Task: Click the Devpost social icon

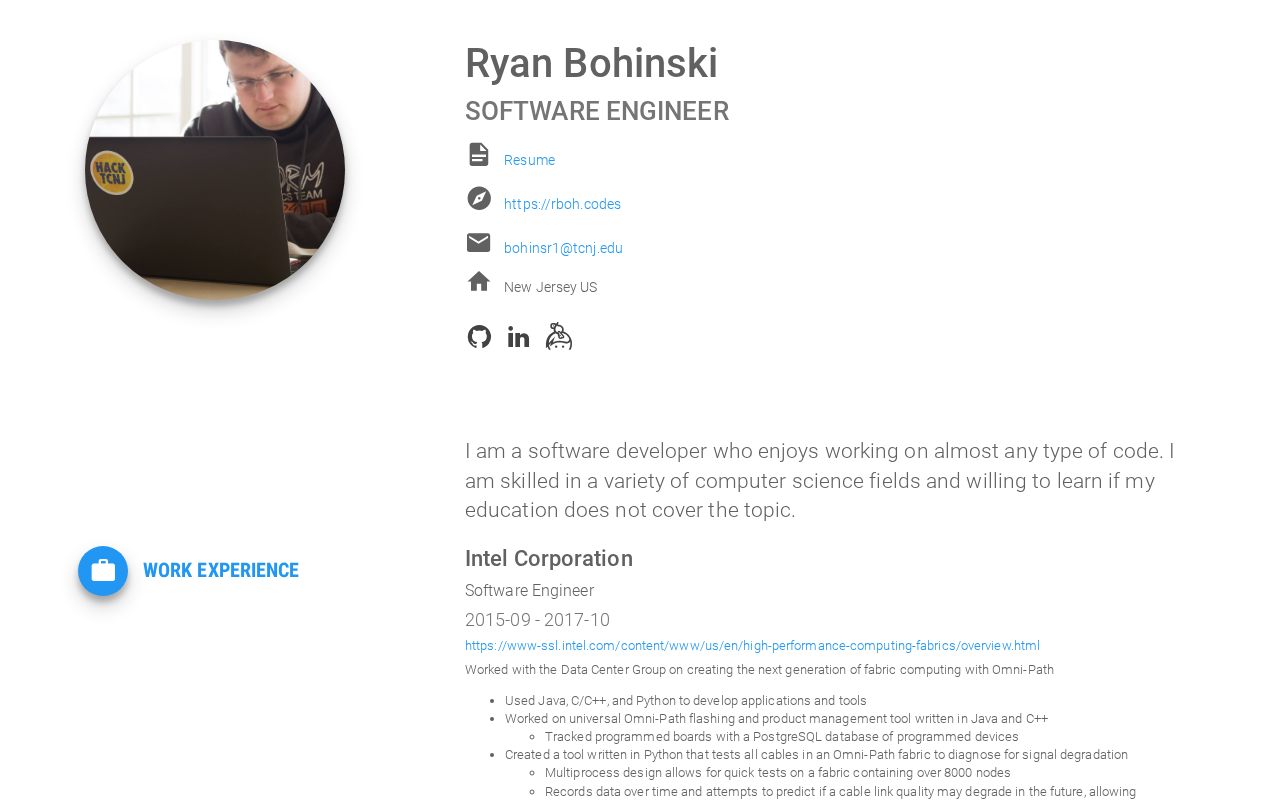Action: point(559,336)
